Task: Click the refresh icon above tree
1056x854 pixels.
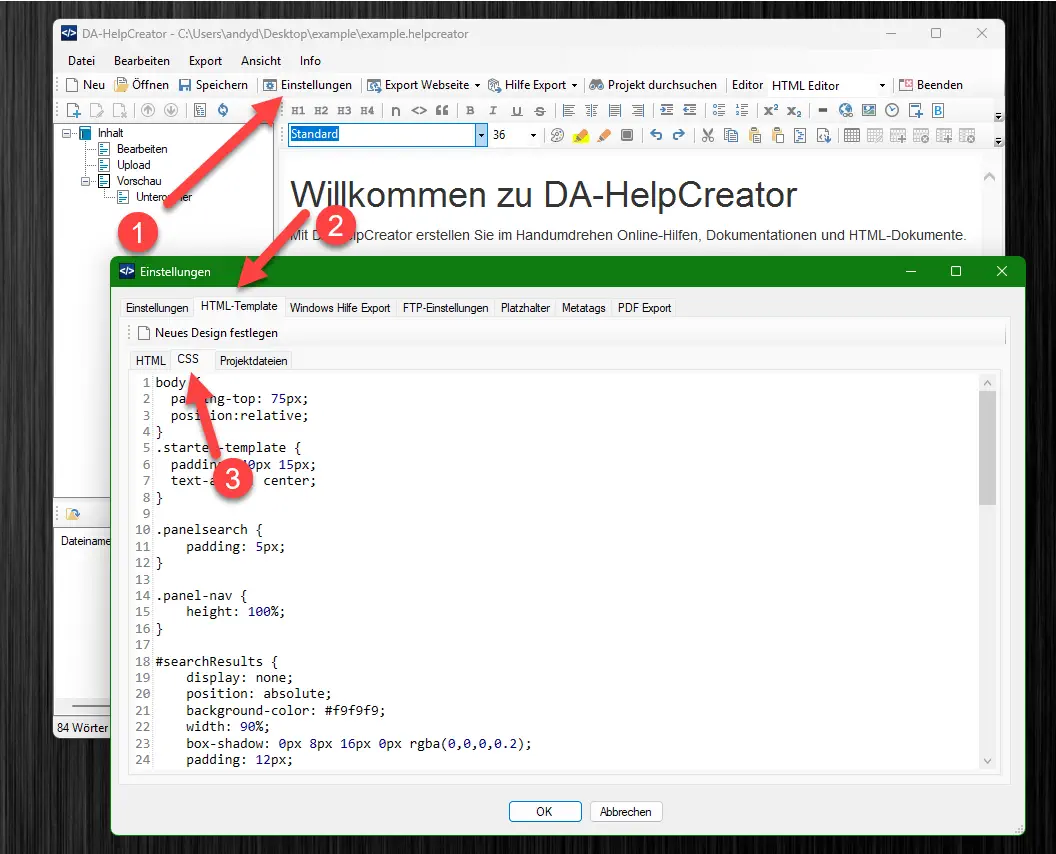Action: click(x=223, y=111)
